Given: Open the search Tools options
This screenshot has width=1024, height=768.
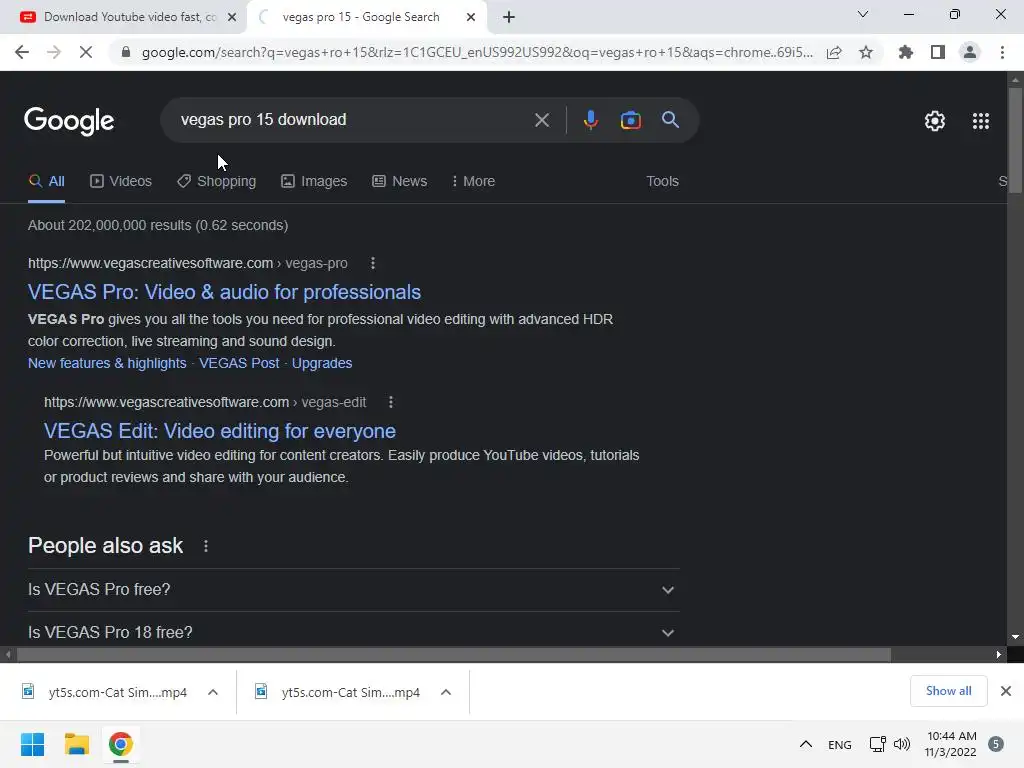Looking at the screenshot, I should (662, 182).
